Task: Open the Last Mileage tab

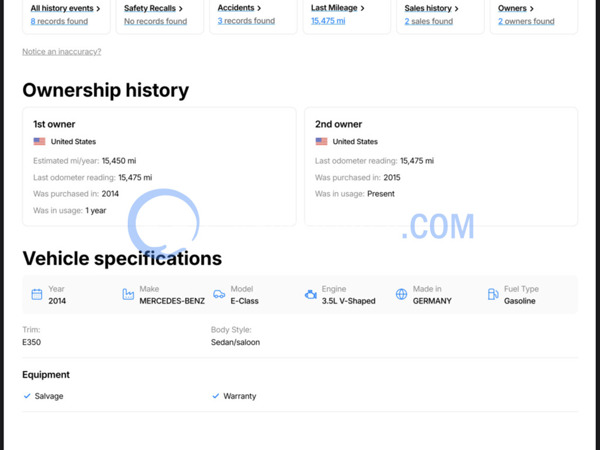Action: click(x=337, y=8)
